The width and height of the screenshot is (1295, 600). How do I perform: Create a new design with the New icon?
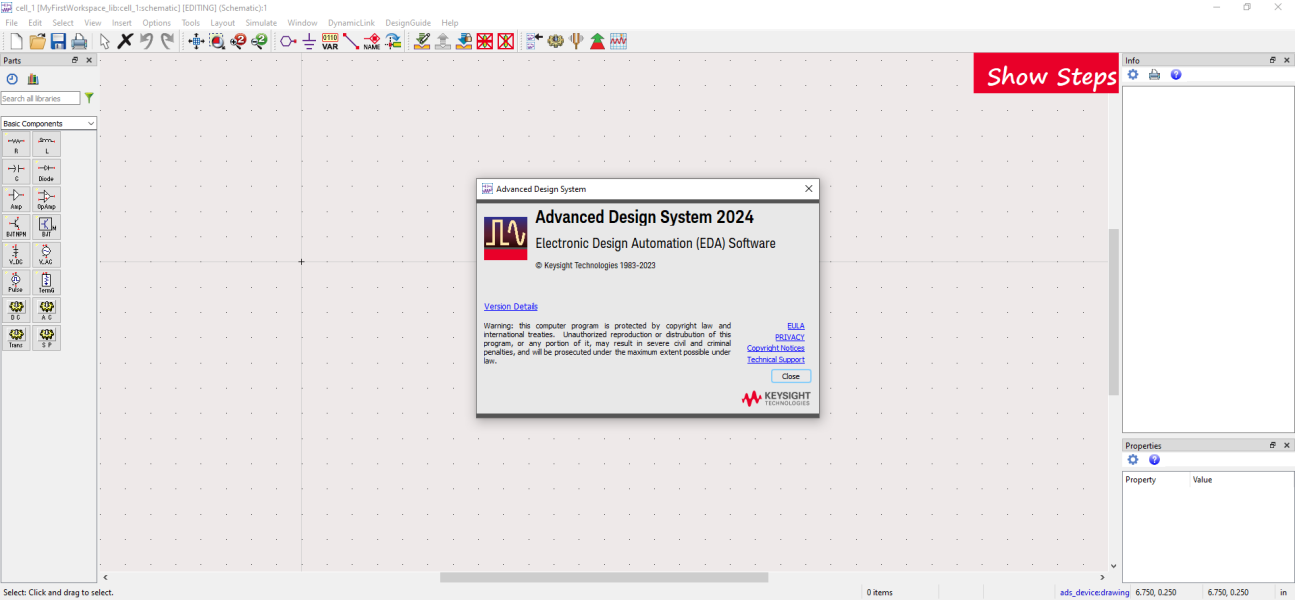pos(16,41)
